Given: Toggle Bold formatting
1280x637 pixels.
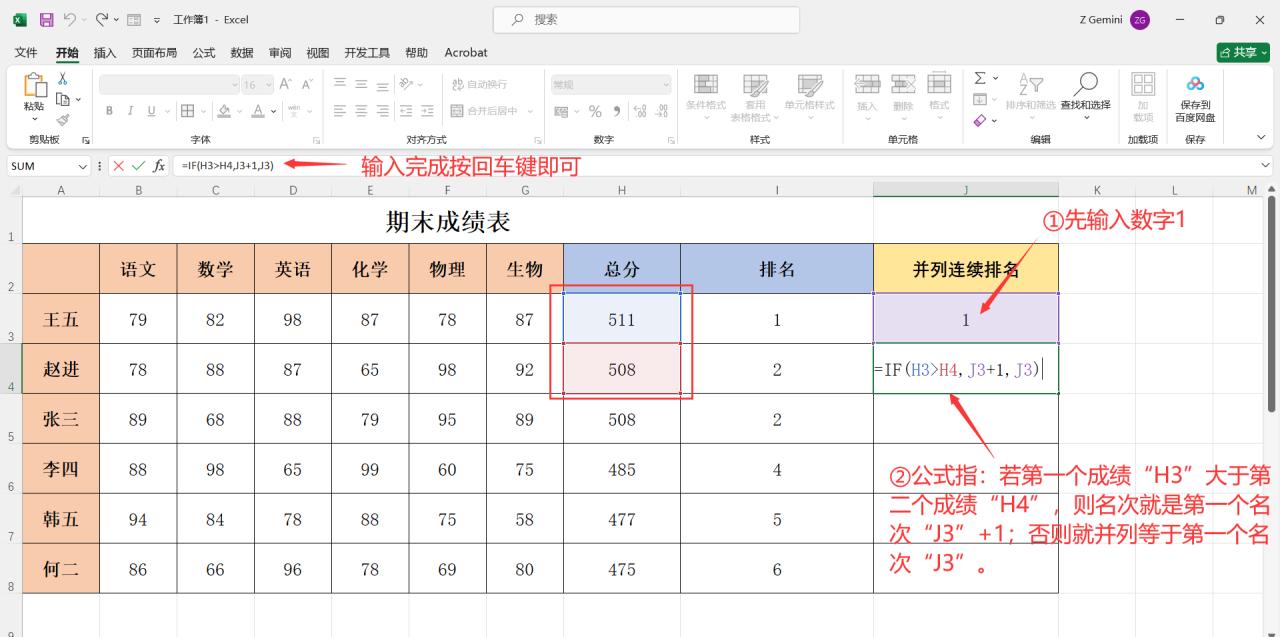Looking at the screenshot, I should [x=109, y=111].
